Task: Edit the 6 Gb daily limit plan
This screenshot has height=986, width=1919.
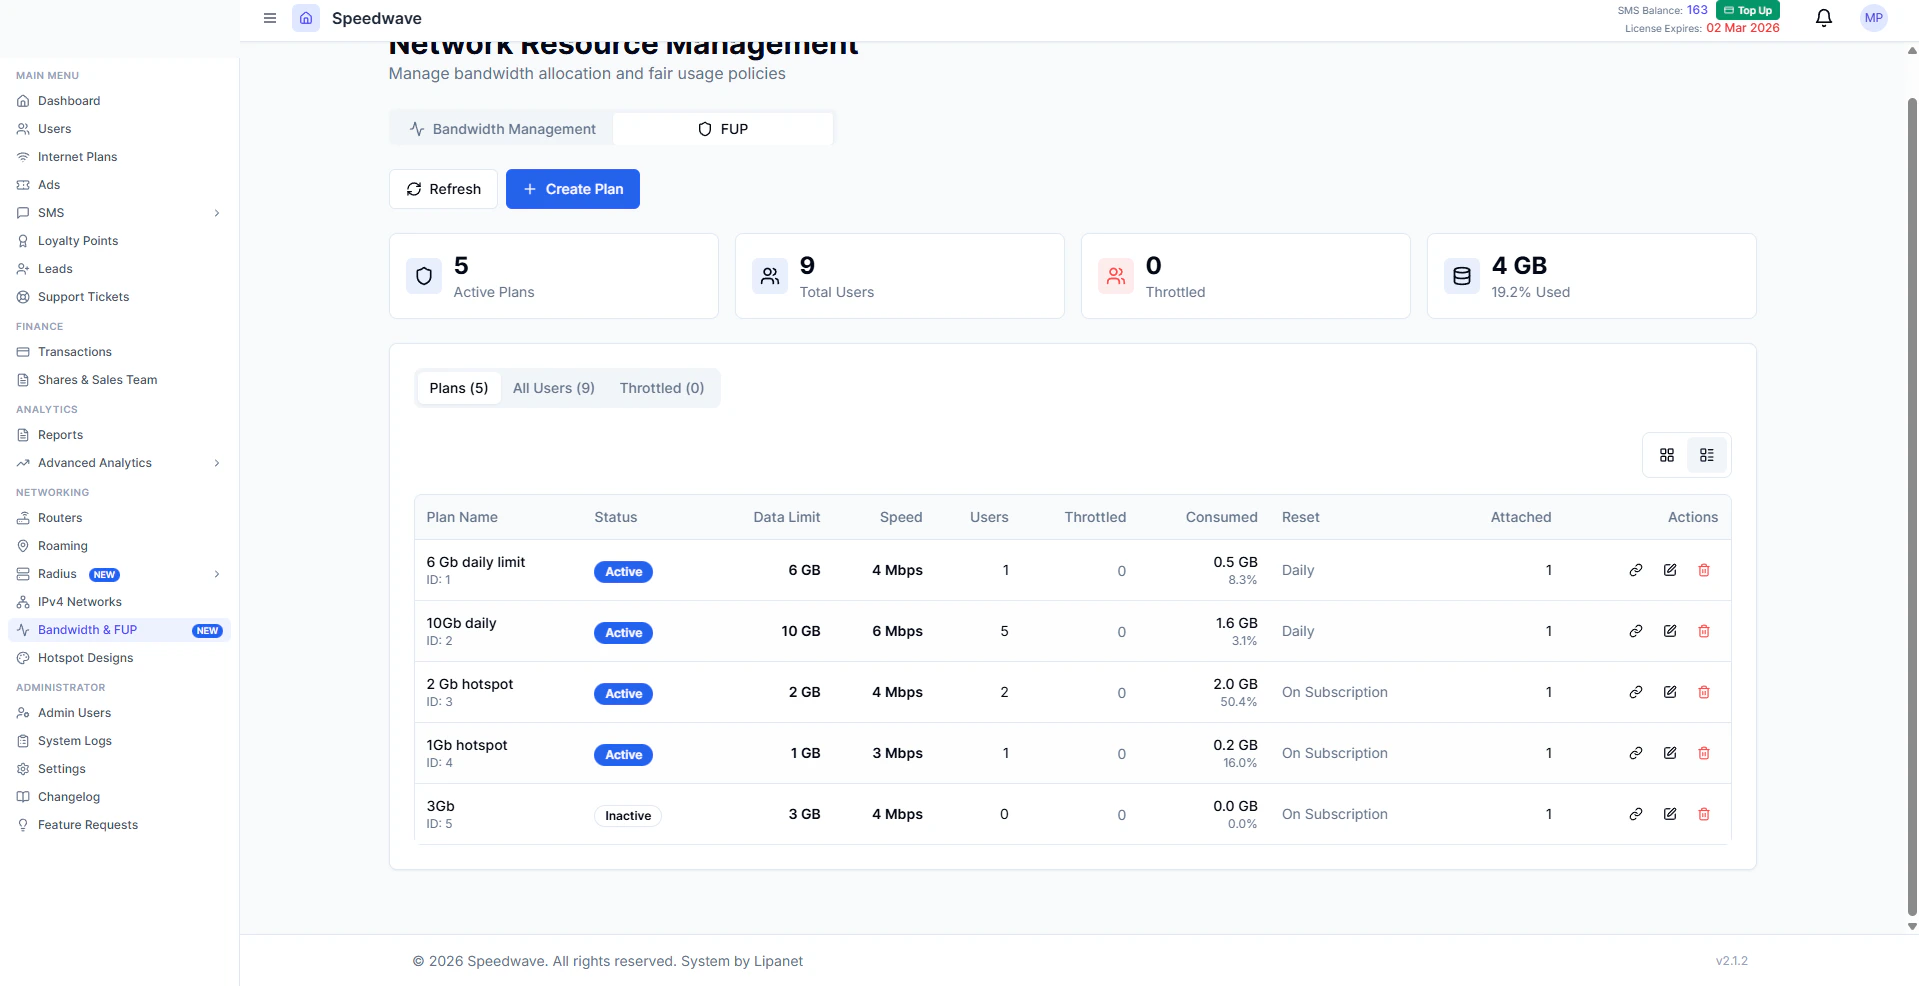Action: click(x=1670, y=570)
